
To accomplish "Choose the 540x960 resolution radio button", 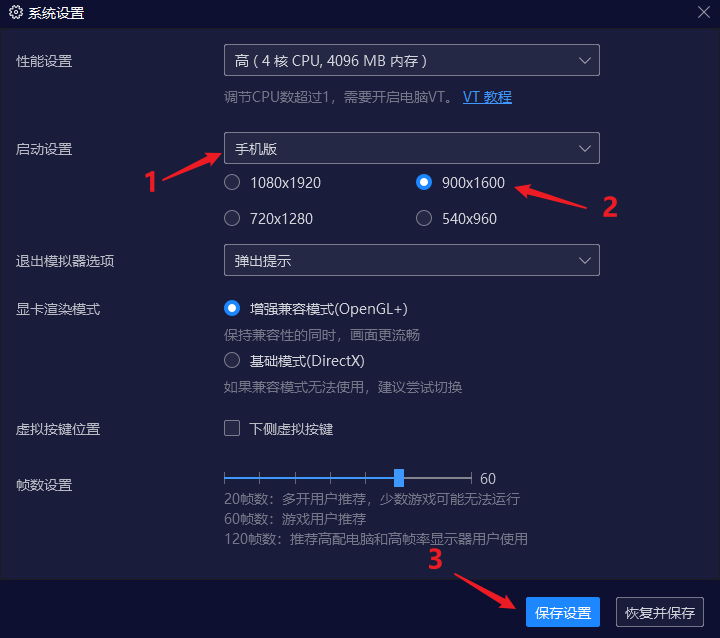I will [424, 218].
